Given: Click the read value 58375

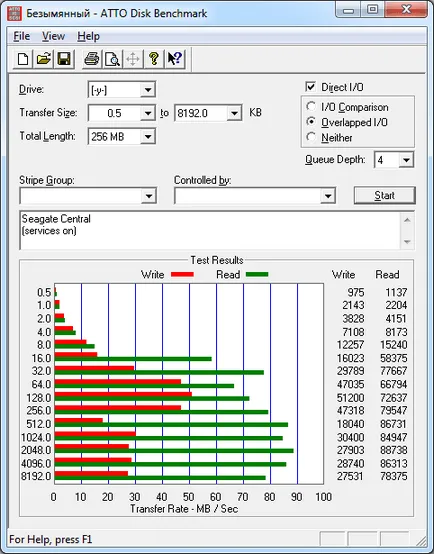Looking at the screenshot, I should click(393, 358).
